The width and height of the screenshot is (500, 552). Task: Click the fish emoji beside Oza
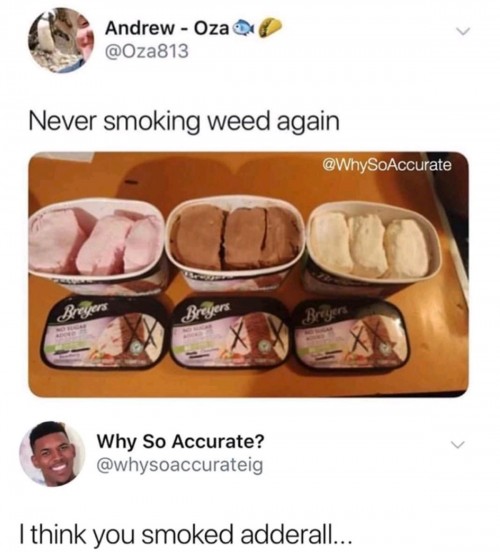tap(244, 27)
